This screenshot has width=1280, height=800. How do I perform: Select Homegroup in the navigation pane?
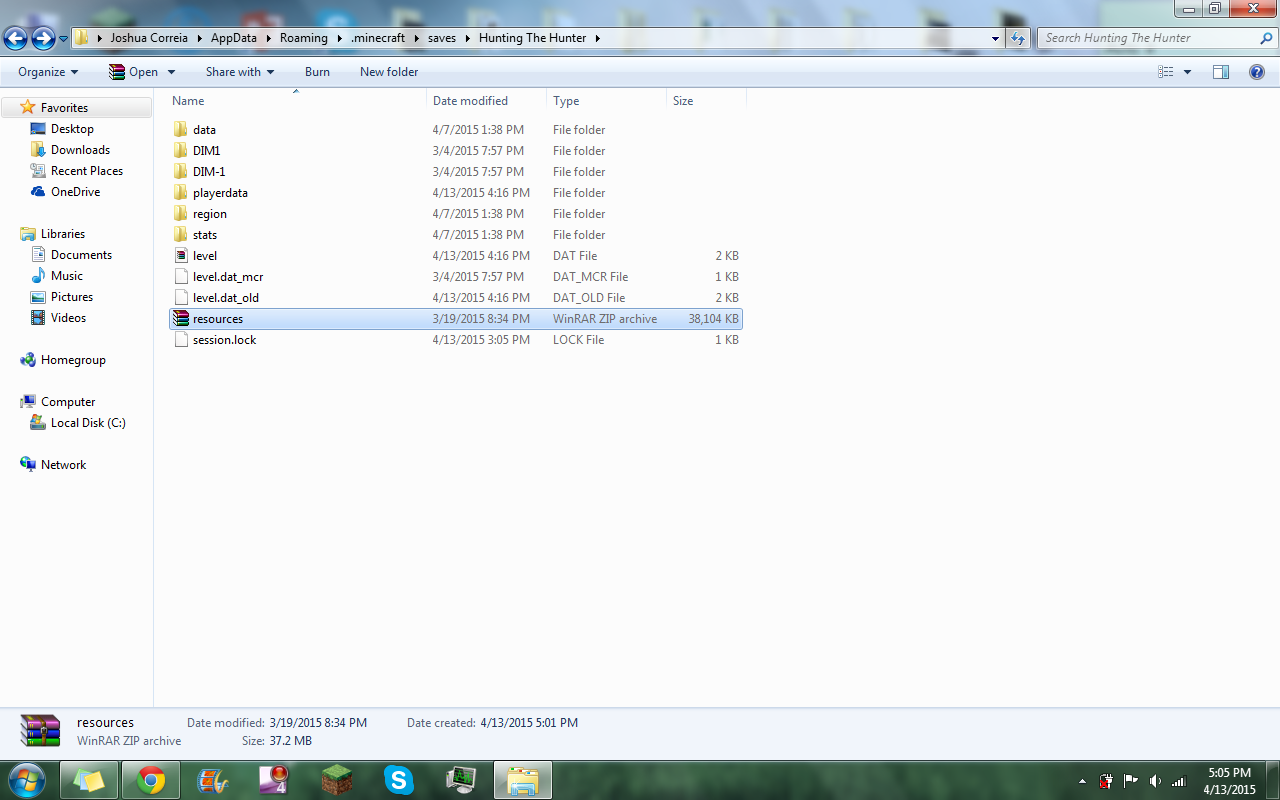click(x=73, y=360)
